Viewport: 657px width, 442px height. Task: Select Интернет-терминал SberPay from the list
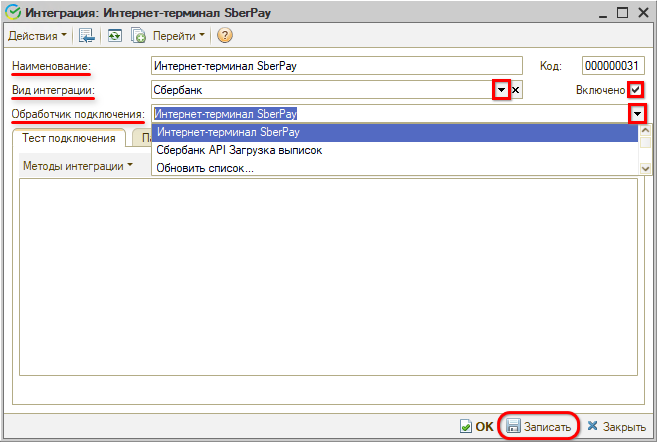[x=394, y=132]
